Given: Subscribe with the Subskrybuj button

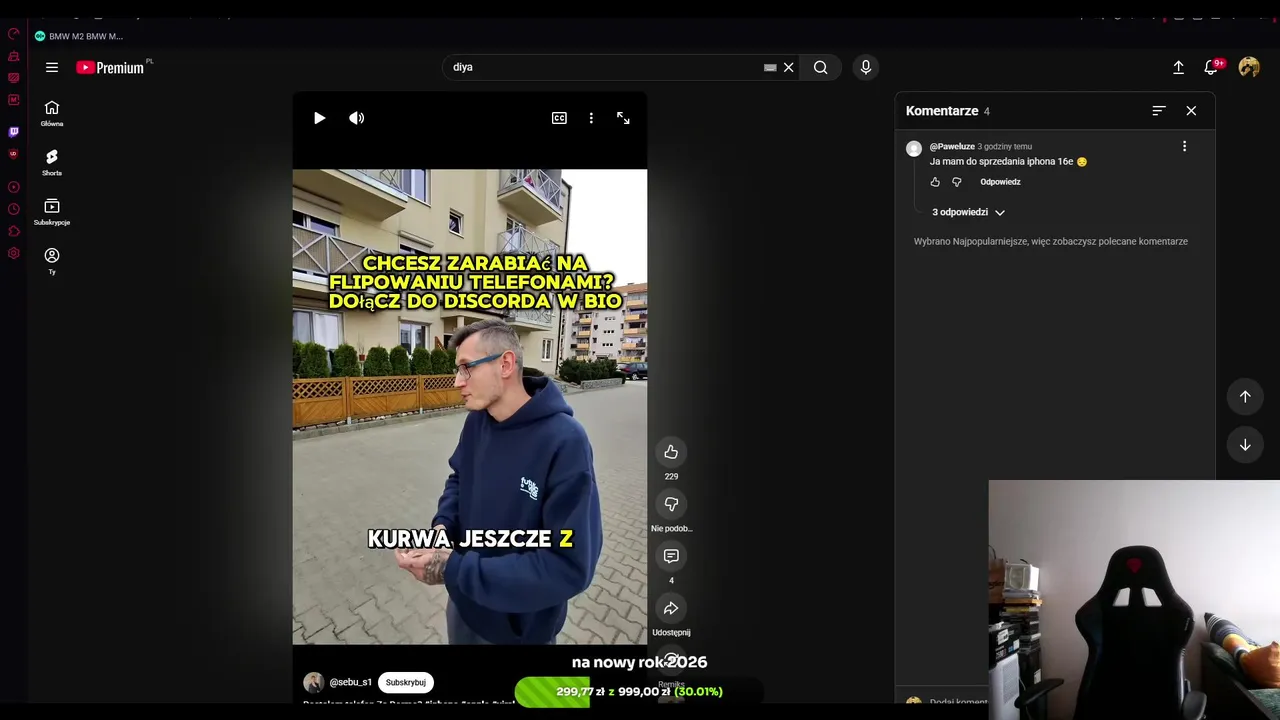Looking at the screenshot, I should tap(405, 682).
